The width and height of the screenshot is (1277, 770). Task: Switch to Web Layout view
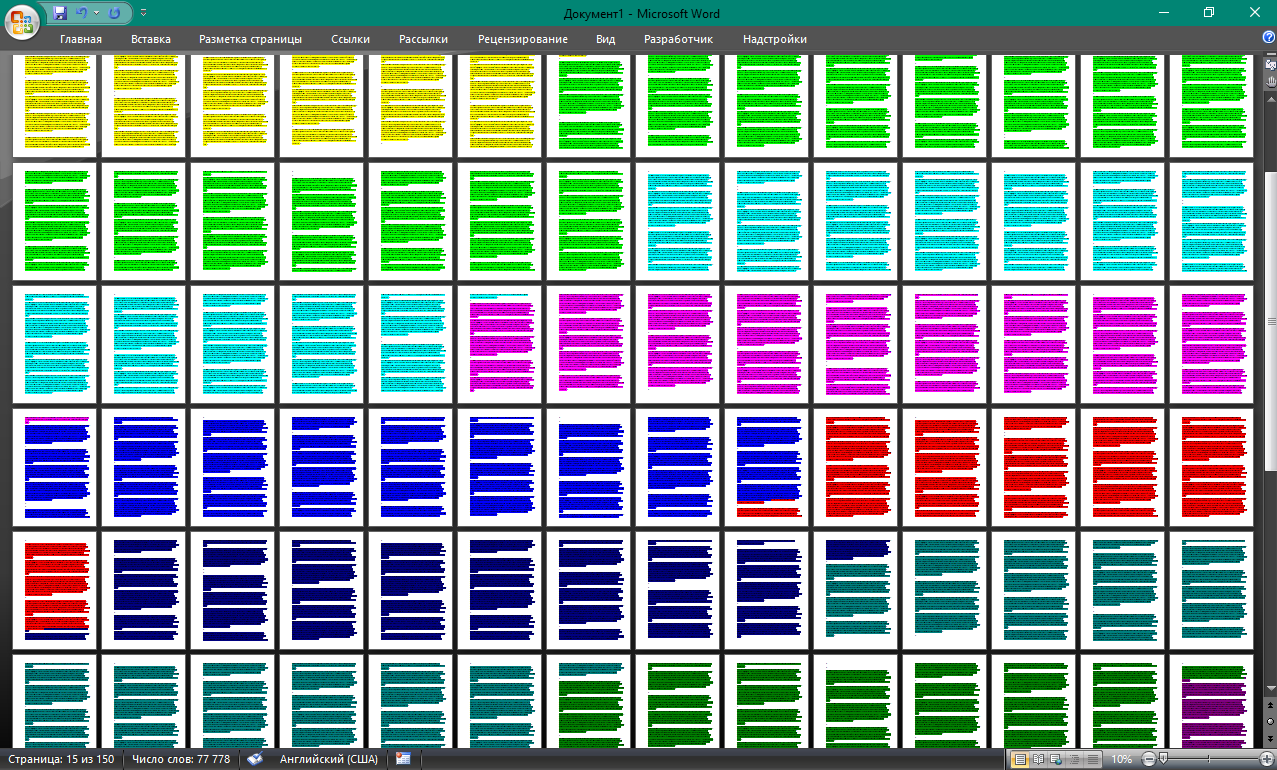[x=1056, y=759]
